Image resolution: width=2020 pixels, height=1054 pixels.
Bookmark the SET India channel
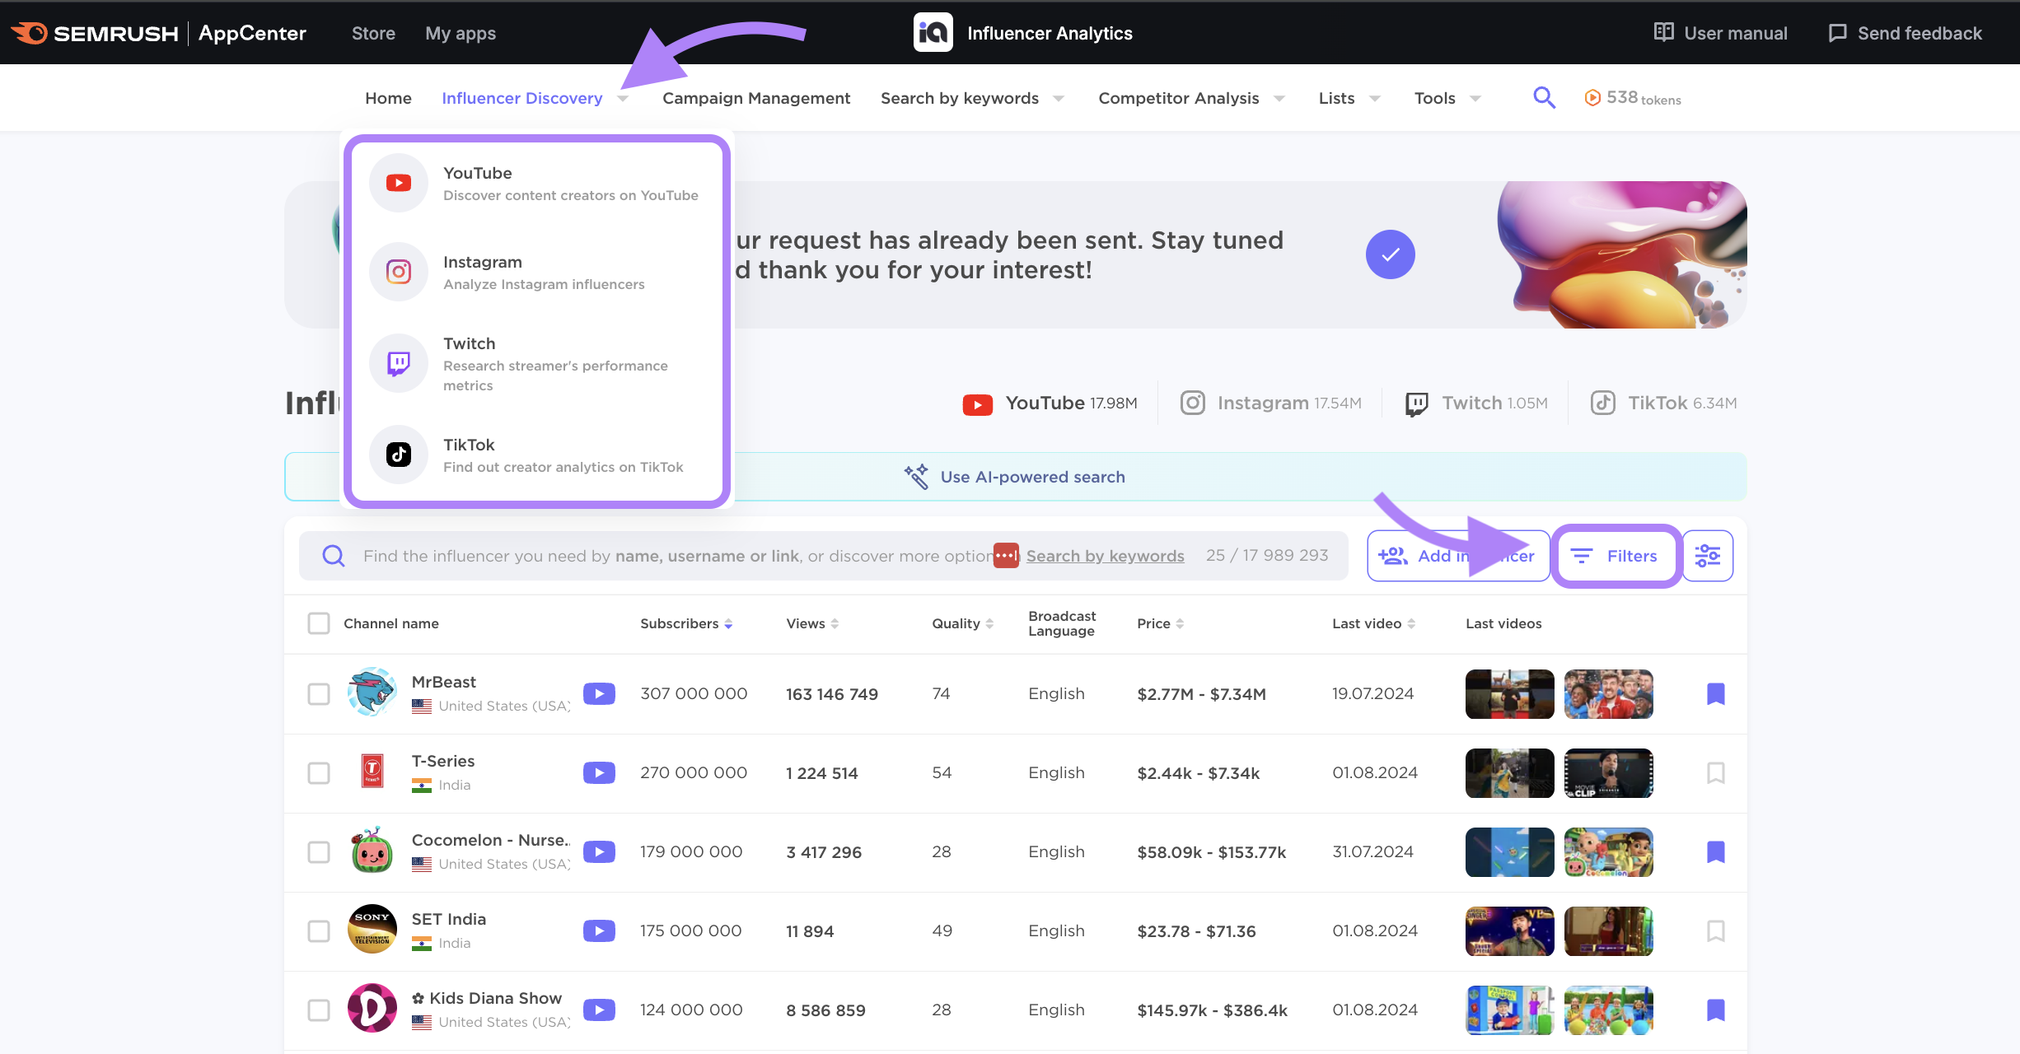pos(1715,931)
